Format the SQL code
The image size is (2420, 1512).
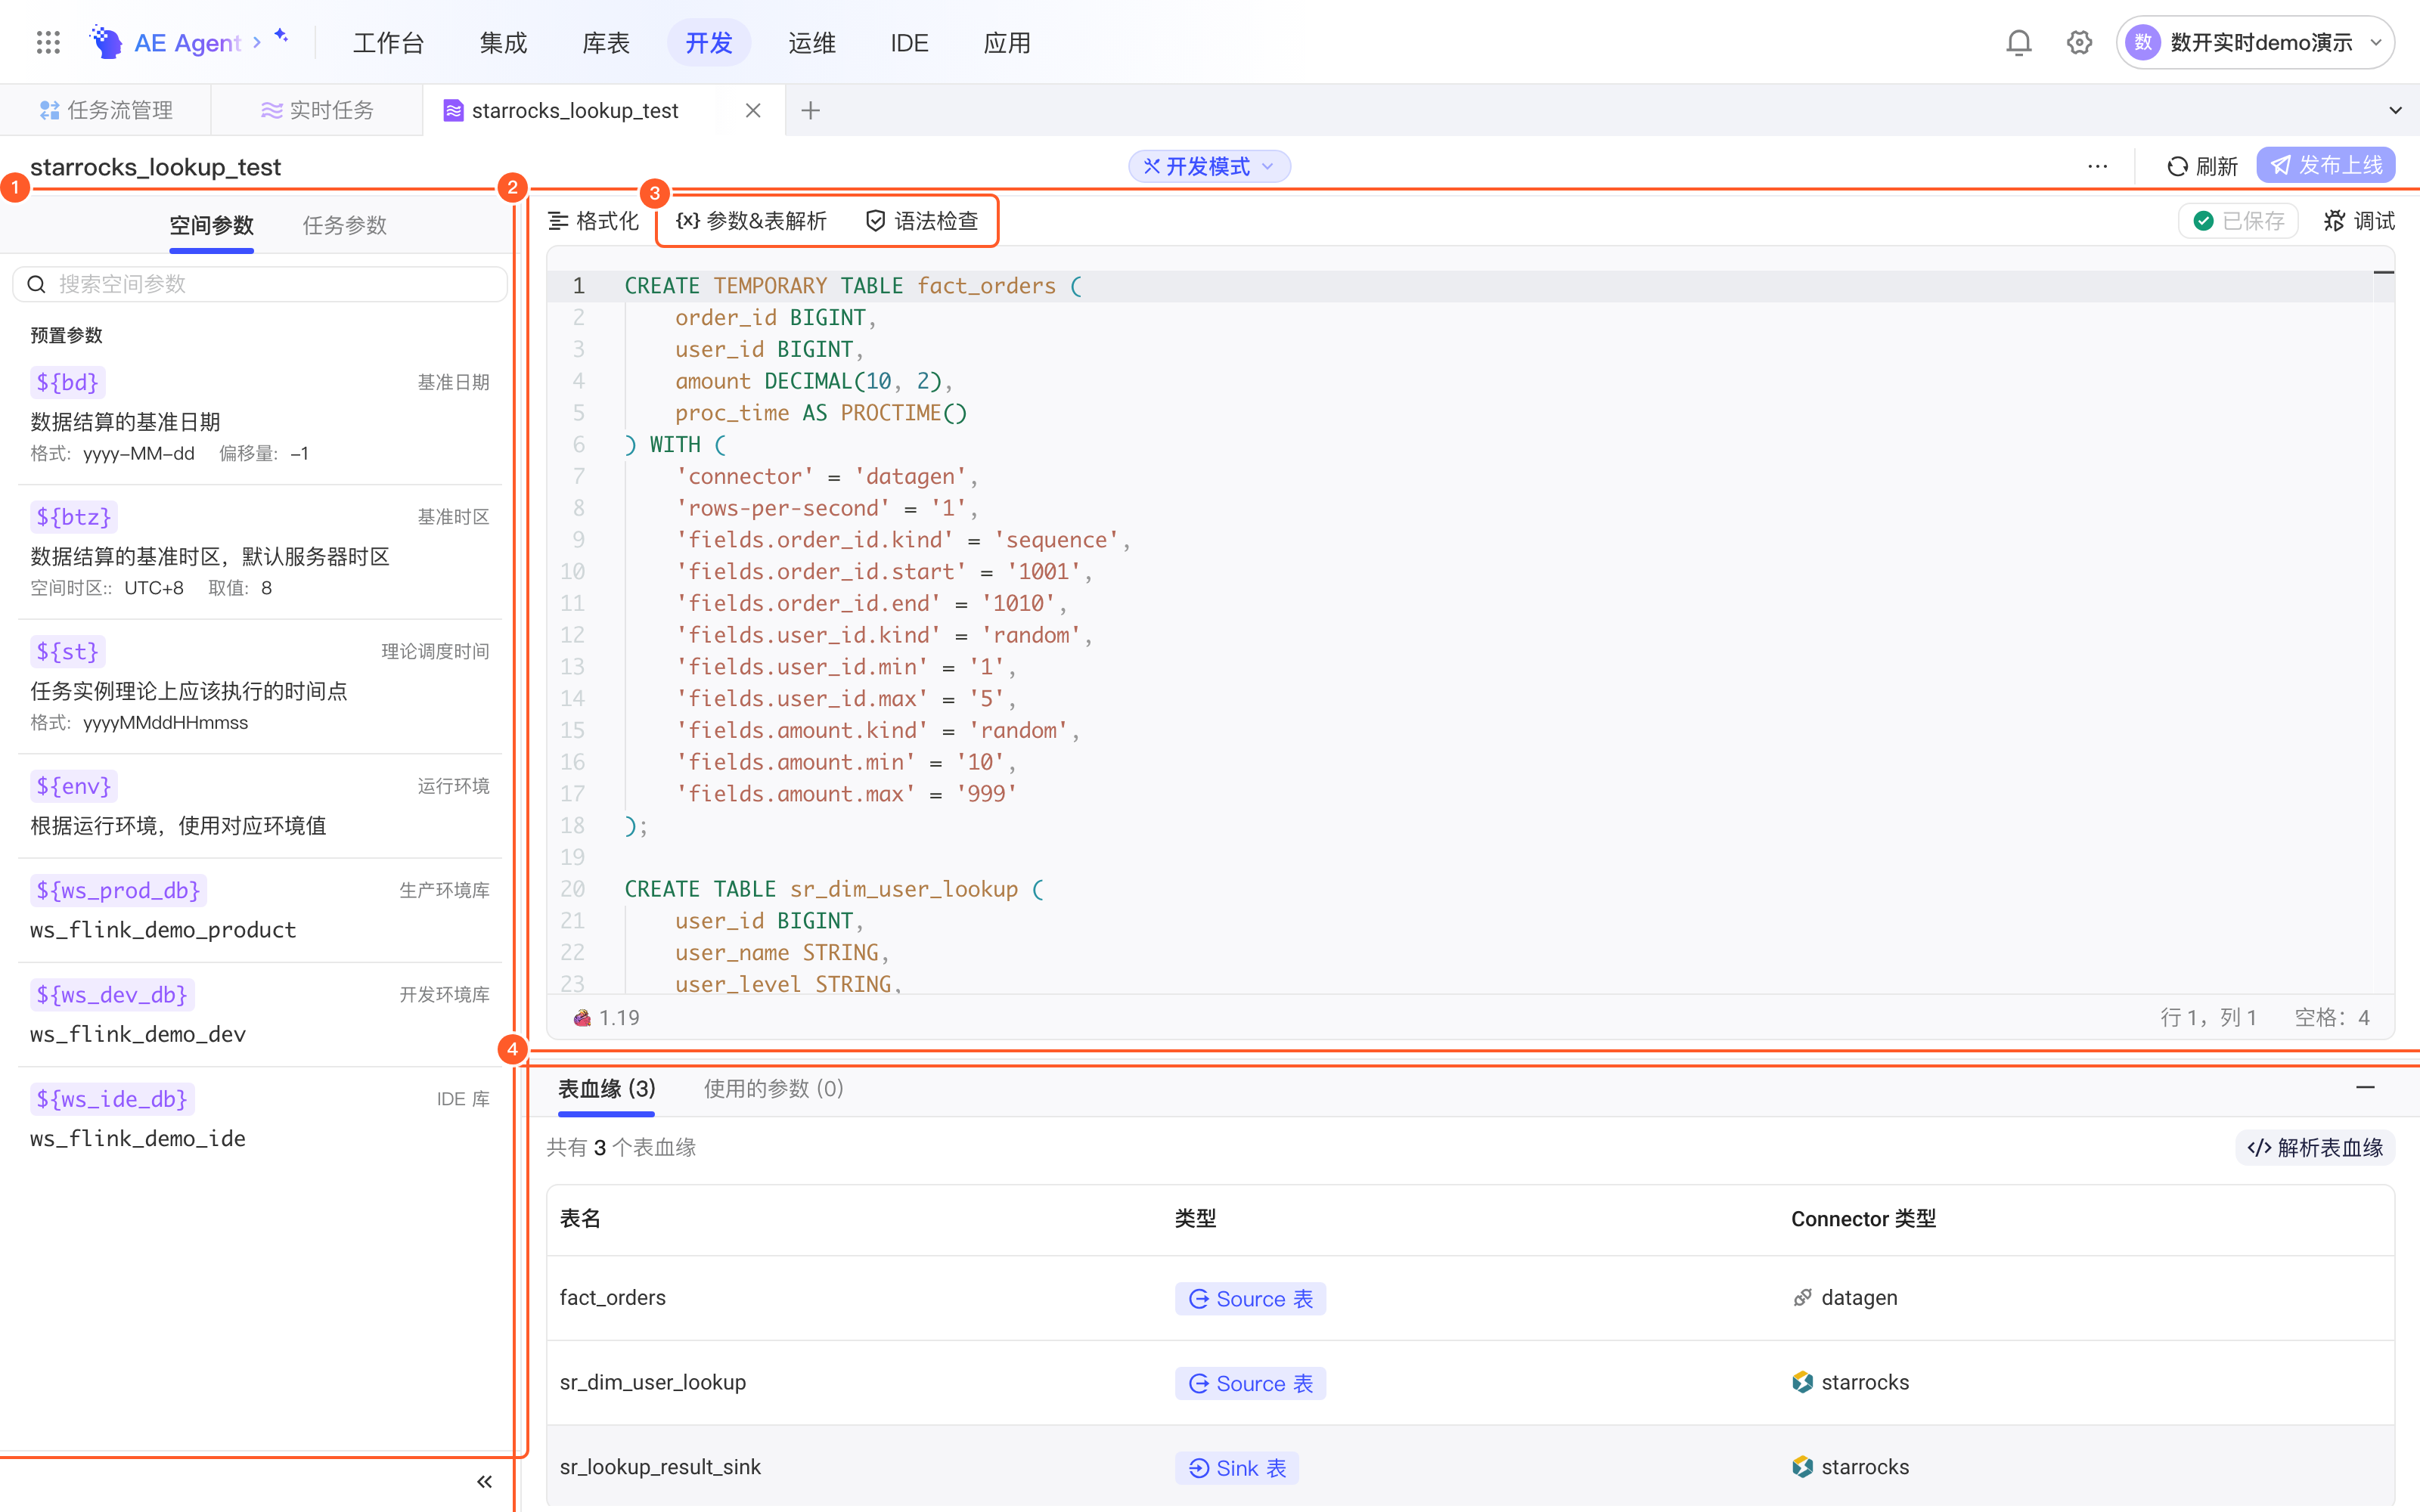tap(593, 221)
